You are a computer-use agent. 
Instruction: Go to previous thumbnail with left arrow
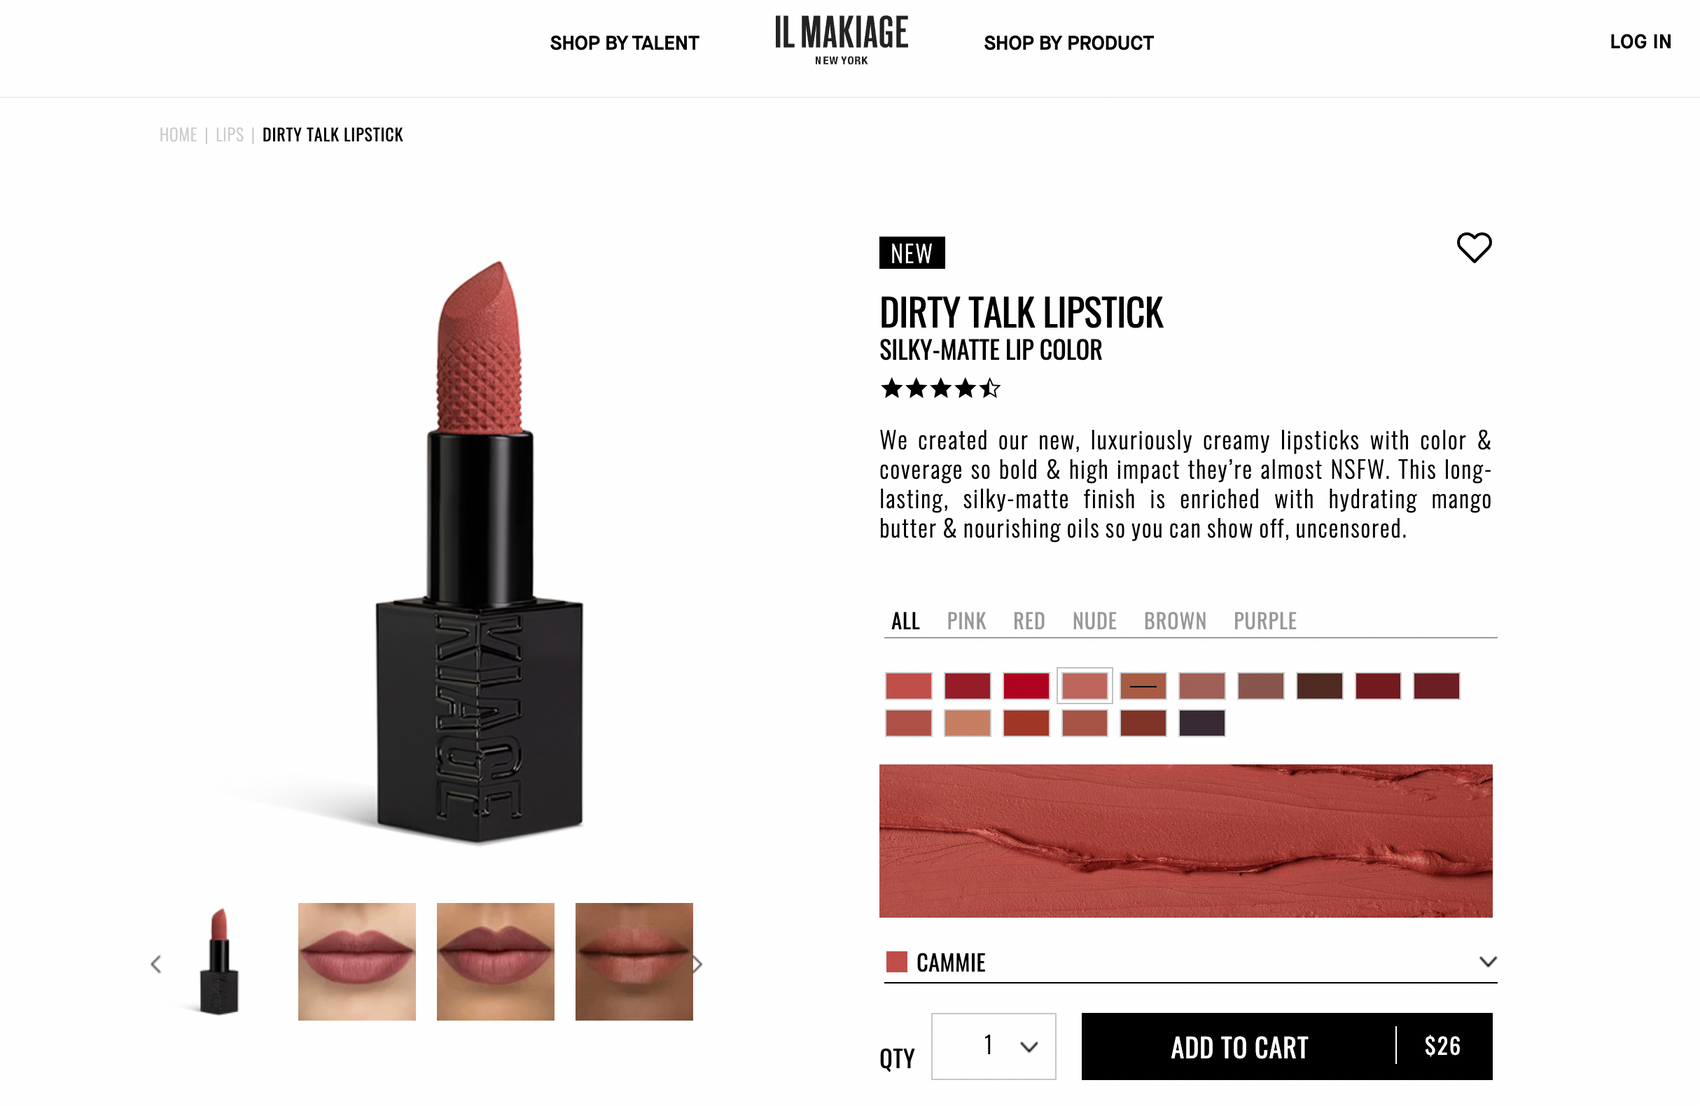[x=156, y=964]
